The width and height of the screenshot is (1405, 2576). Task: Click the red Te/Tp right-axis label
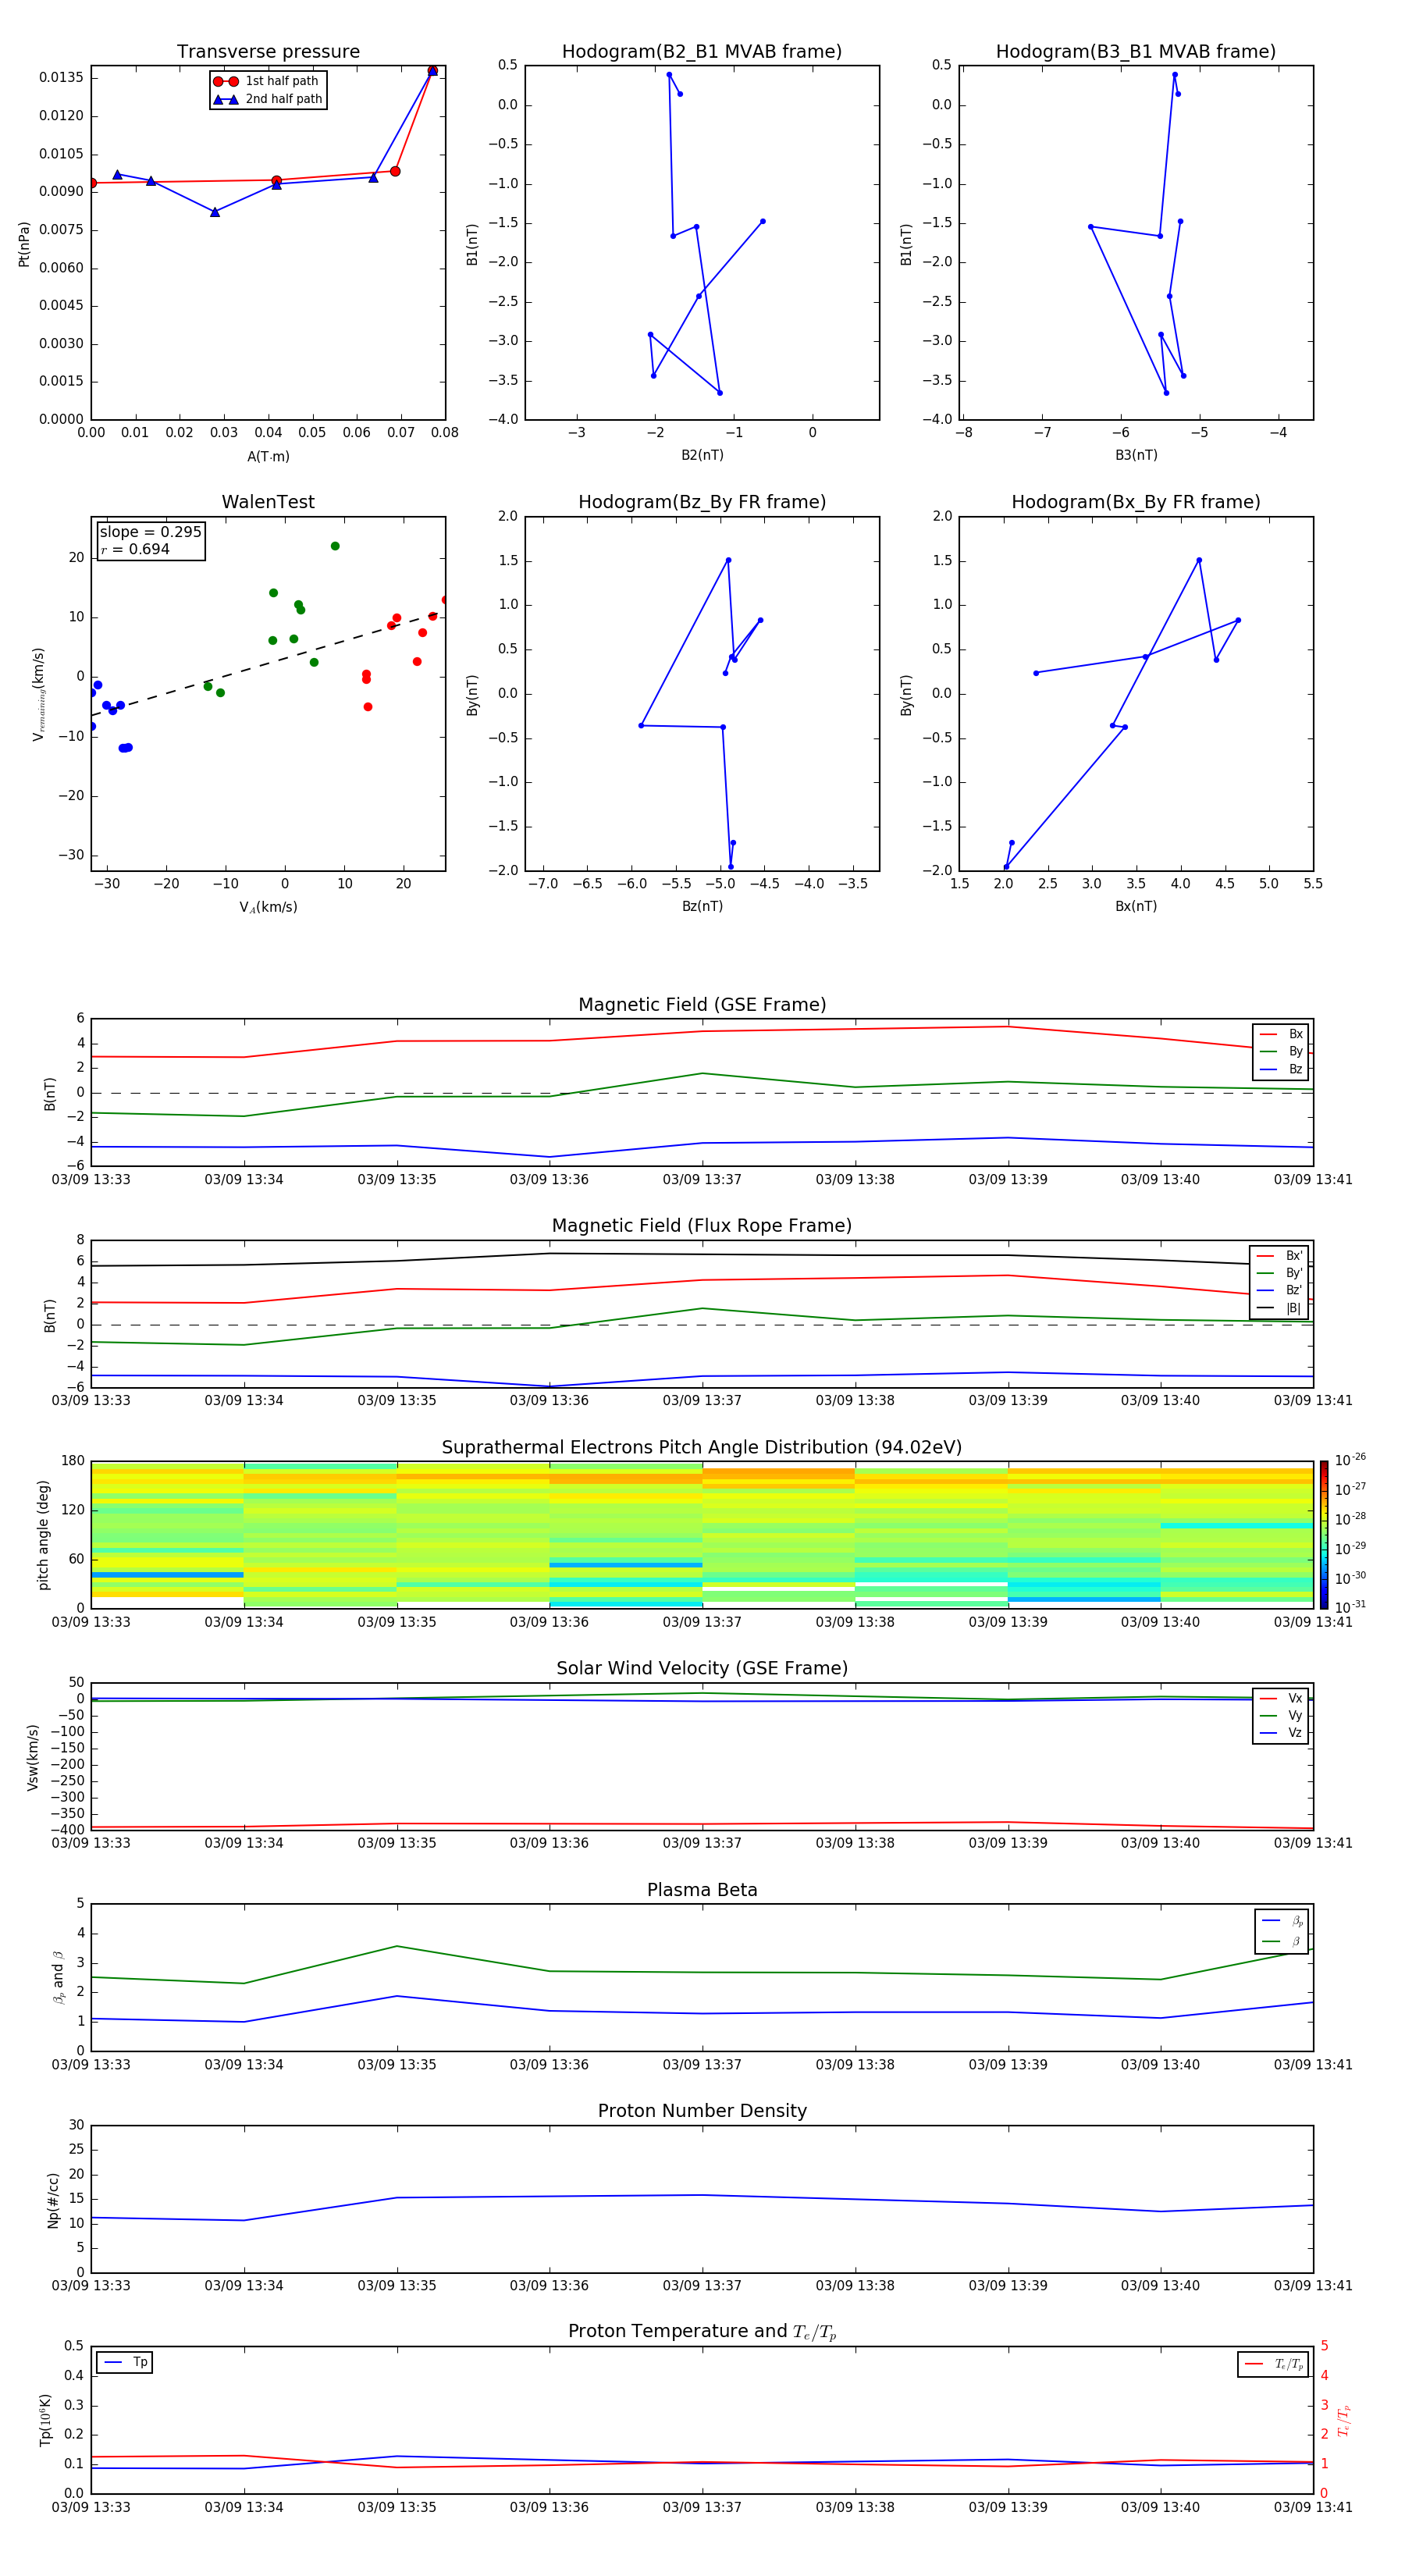point(1344,2420)
